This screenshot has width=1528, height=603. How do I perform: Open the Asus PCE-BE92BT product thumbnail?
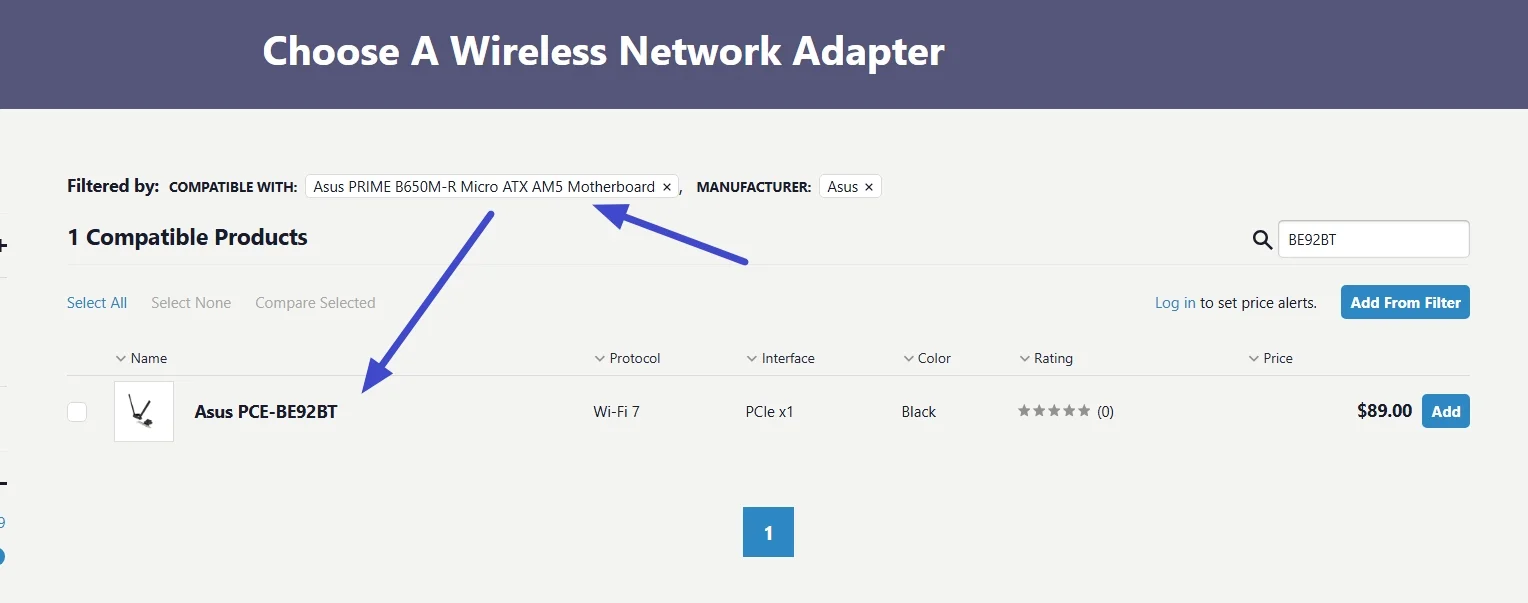144,411
